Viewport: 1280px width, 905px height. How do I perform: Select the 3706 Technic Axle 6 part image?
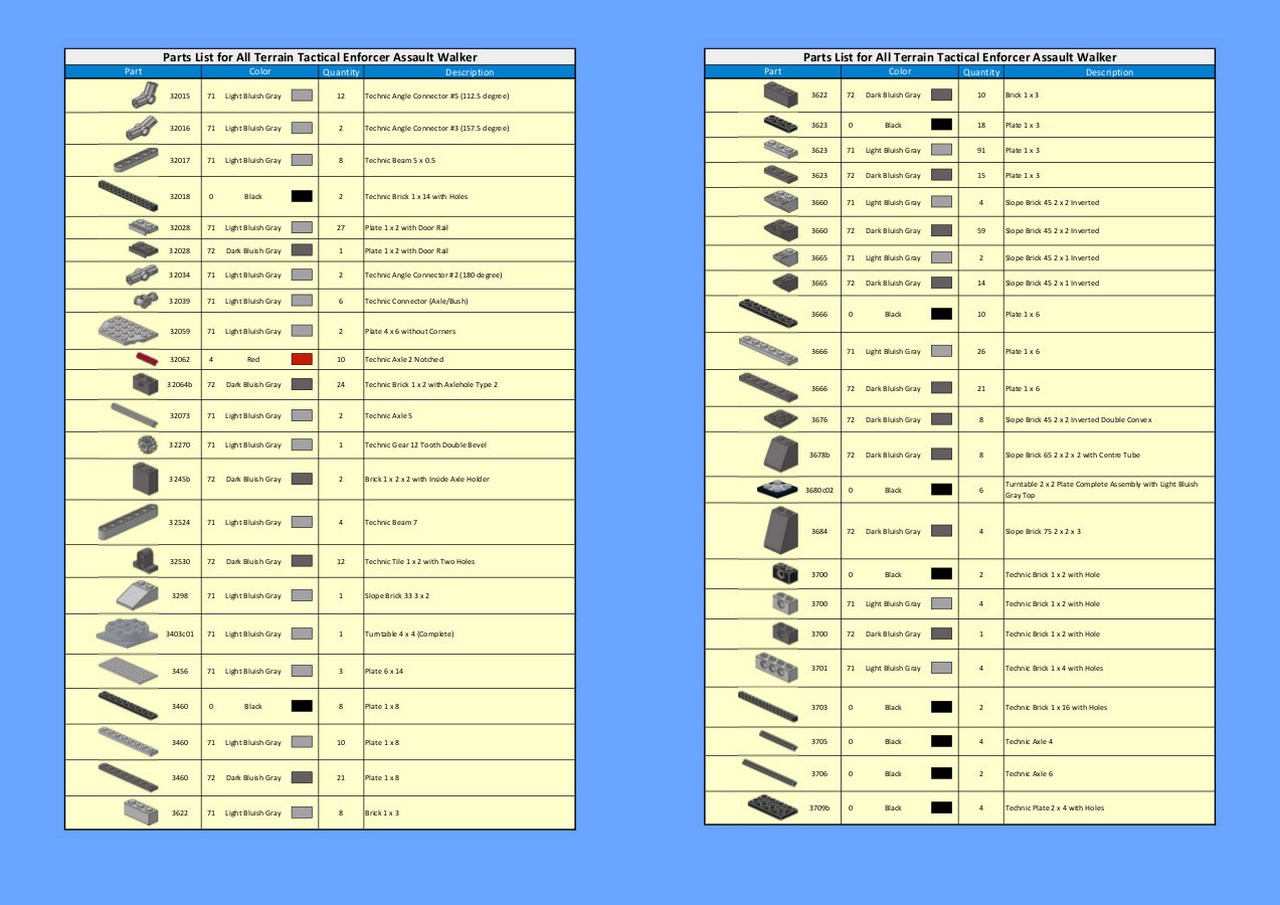coord(769,773)
